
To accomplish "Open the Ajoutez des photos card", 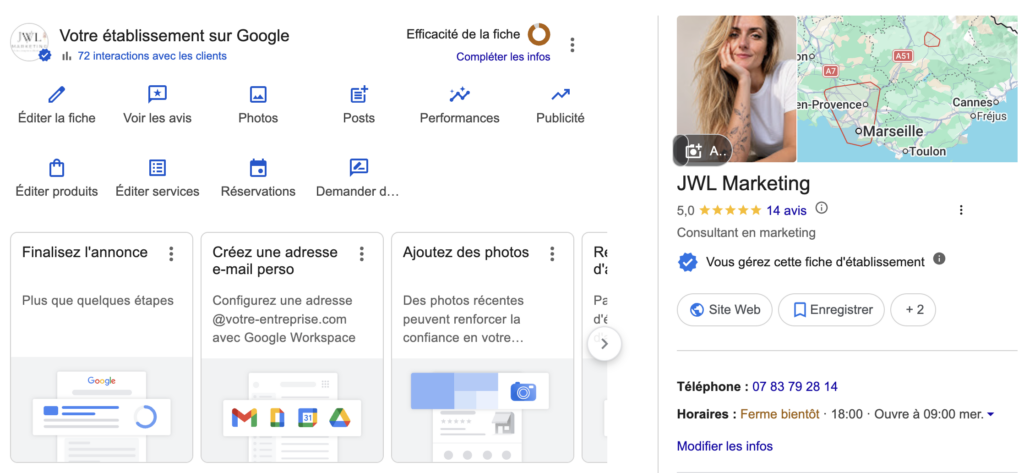I will click(x=483, y=348).
